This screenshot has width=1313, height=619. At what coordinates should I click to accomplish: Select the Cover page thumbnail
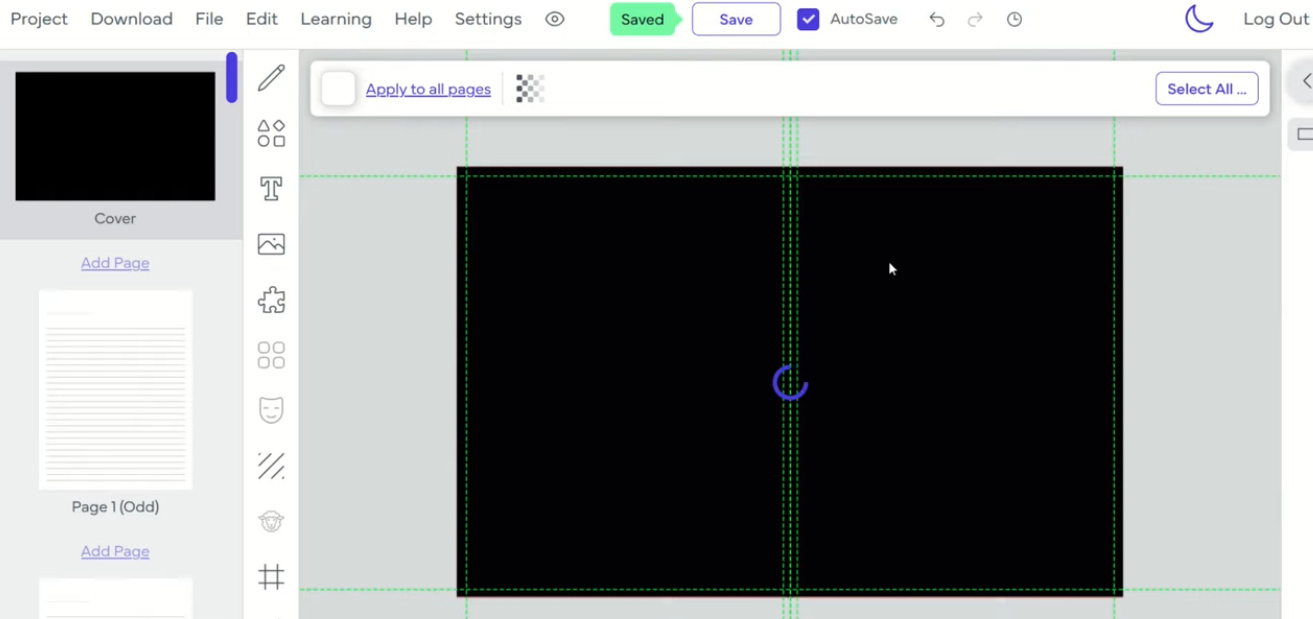click(115, 136)
